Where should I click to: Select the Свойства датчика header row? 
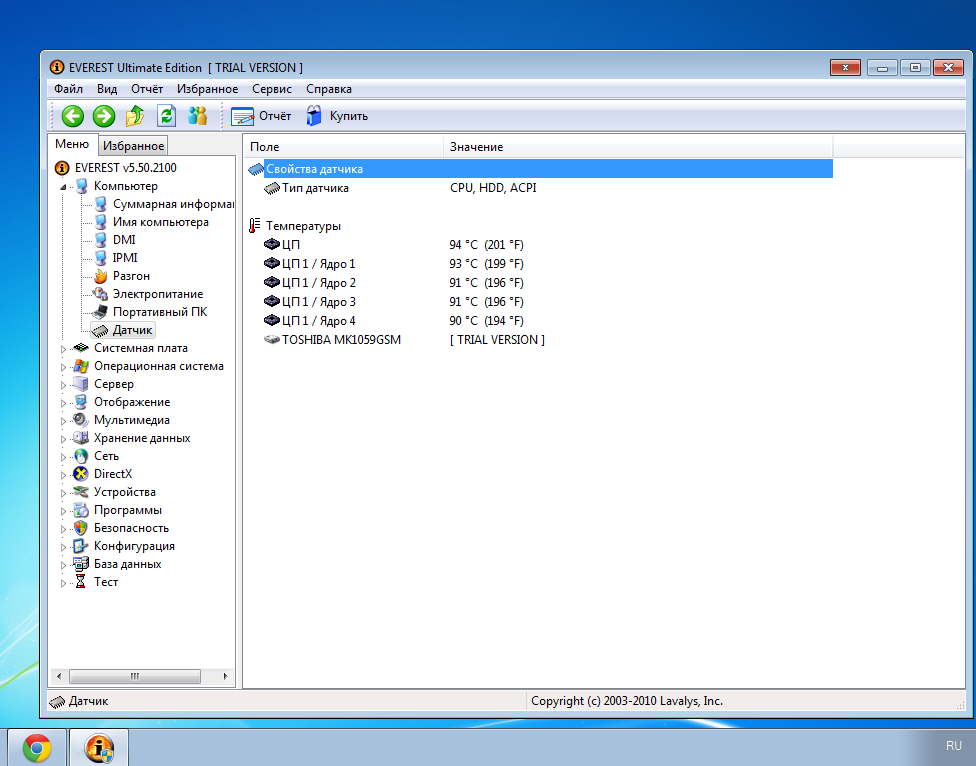(540, 169)
